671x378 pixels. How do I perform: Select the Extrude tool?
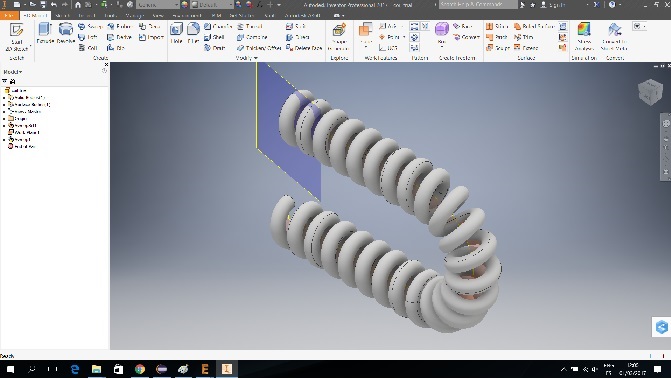[45, 33]
